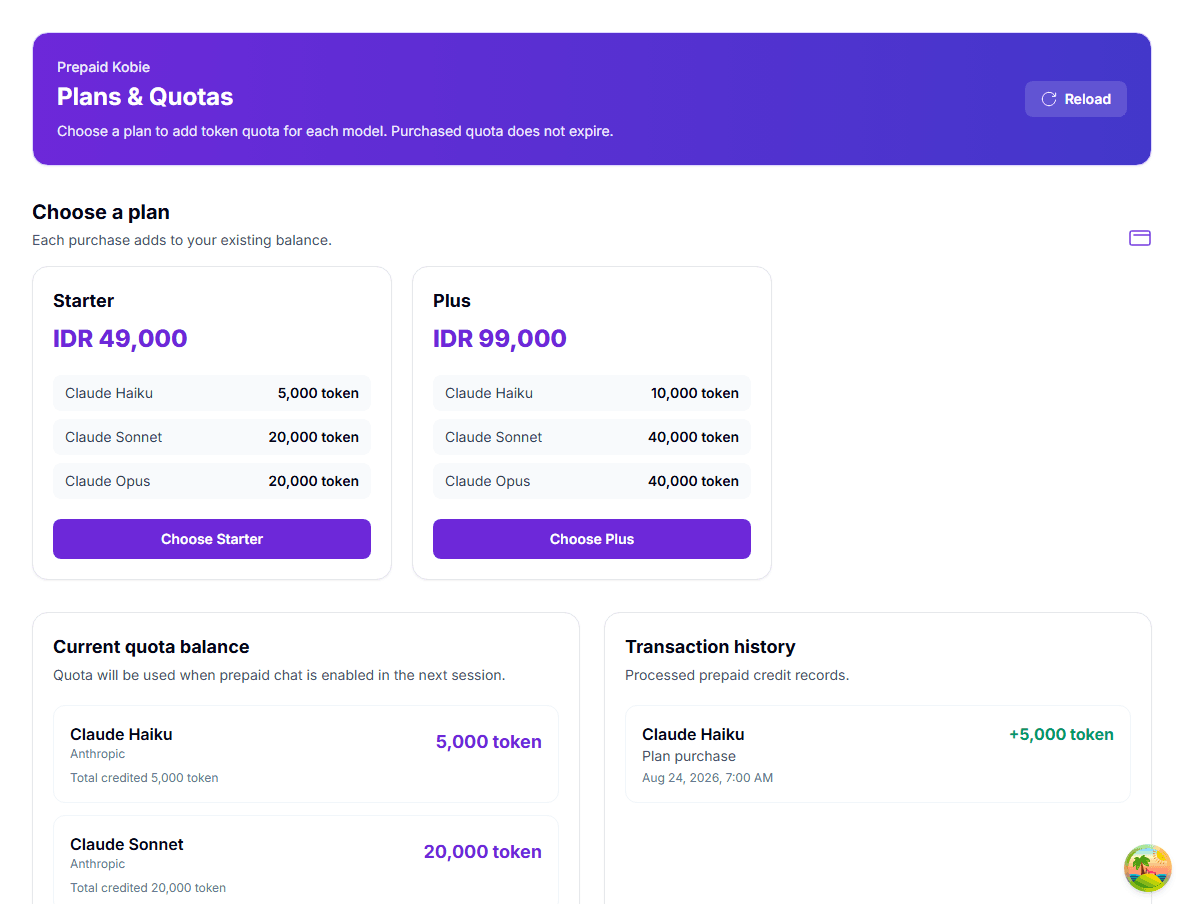
Task: Open Claude Haiku plan purchase transaction
Action: (877, 754)
